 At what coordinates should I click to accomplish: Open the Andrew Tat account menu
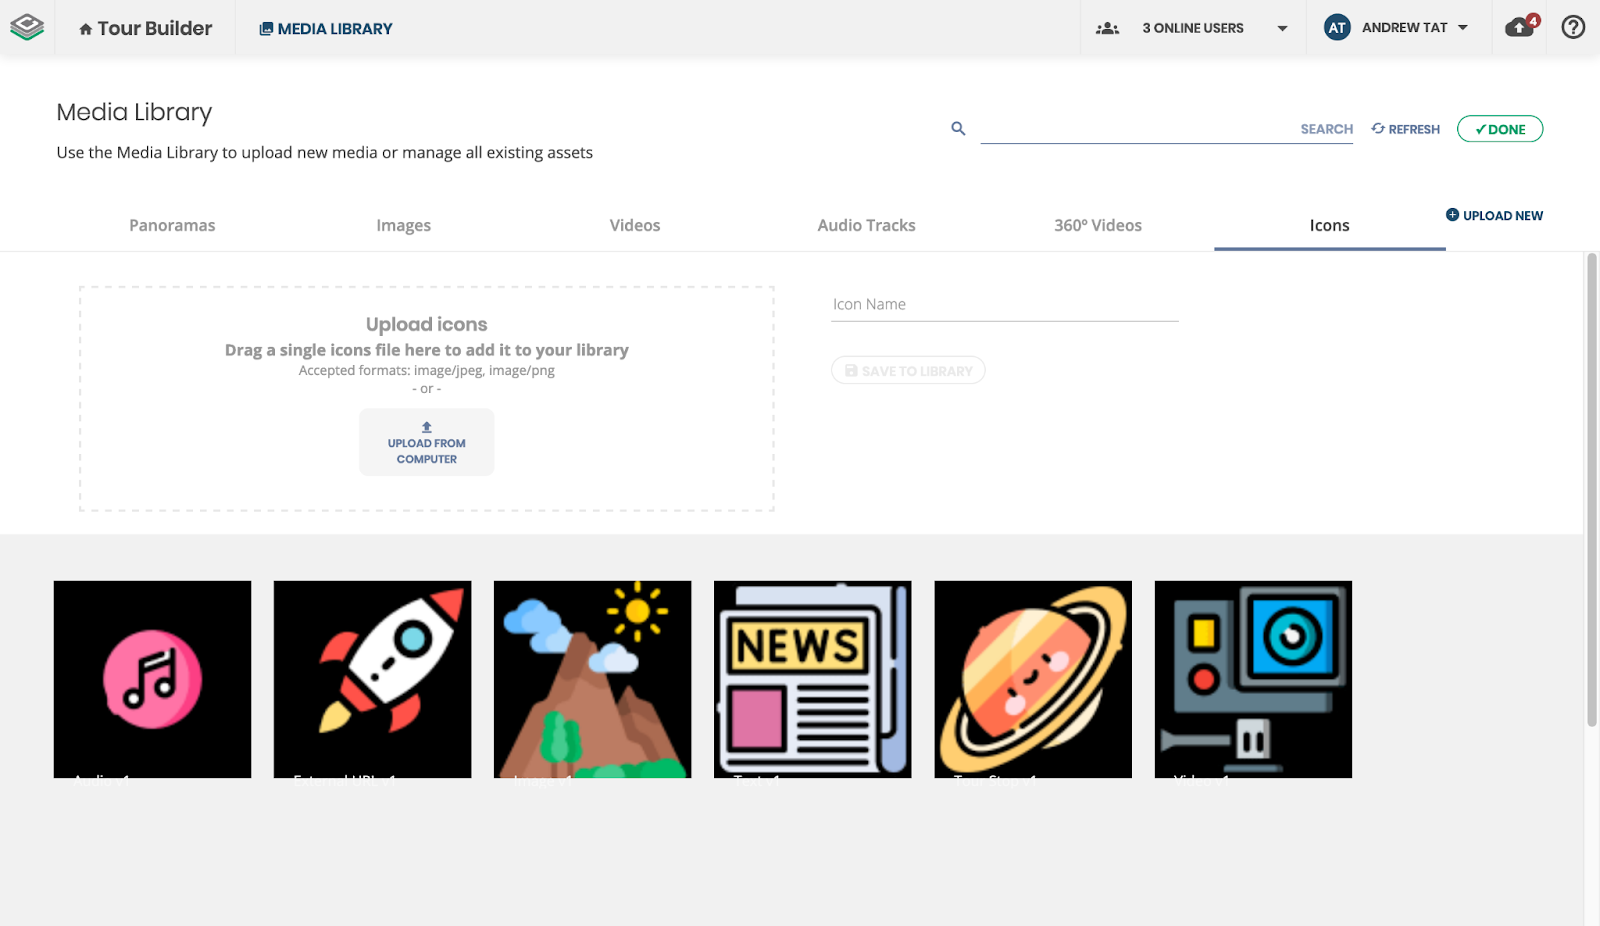pyautogui.click(x=1414, y=28)
